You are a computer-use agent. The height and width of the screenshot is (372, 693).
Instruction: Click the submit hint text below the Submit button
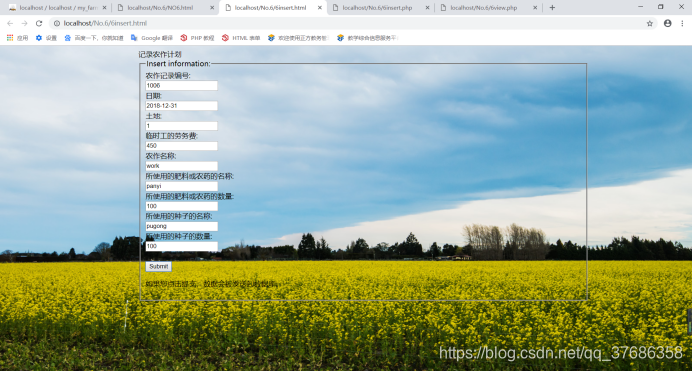tap(211, 284)
